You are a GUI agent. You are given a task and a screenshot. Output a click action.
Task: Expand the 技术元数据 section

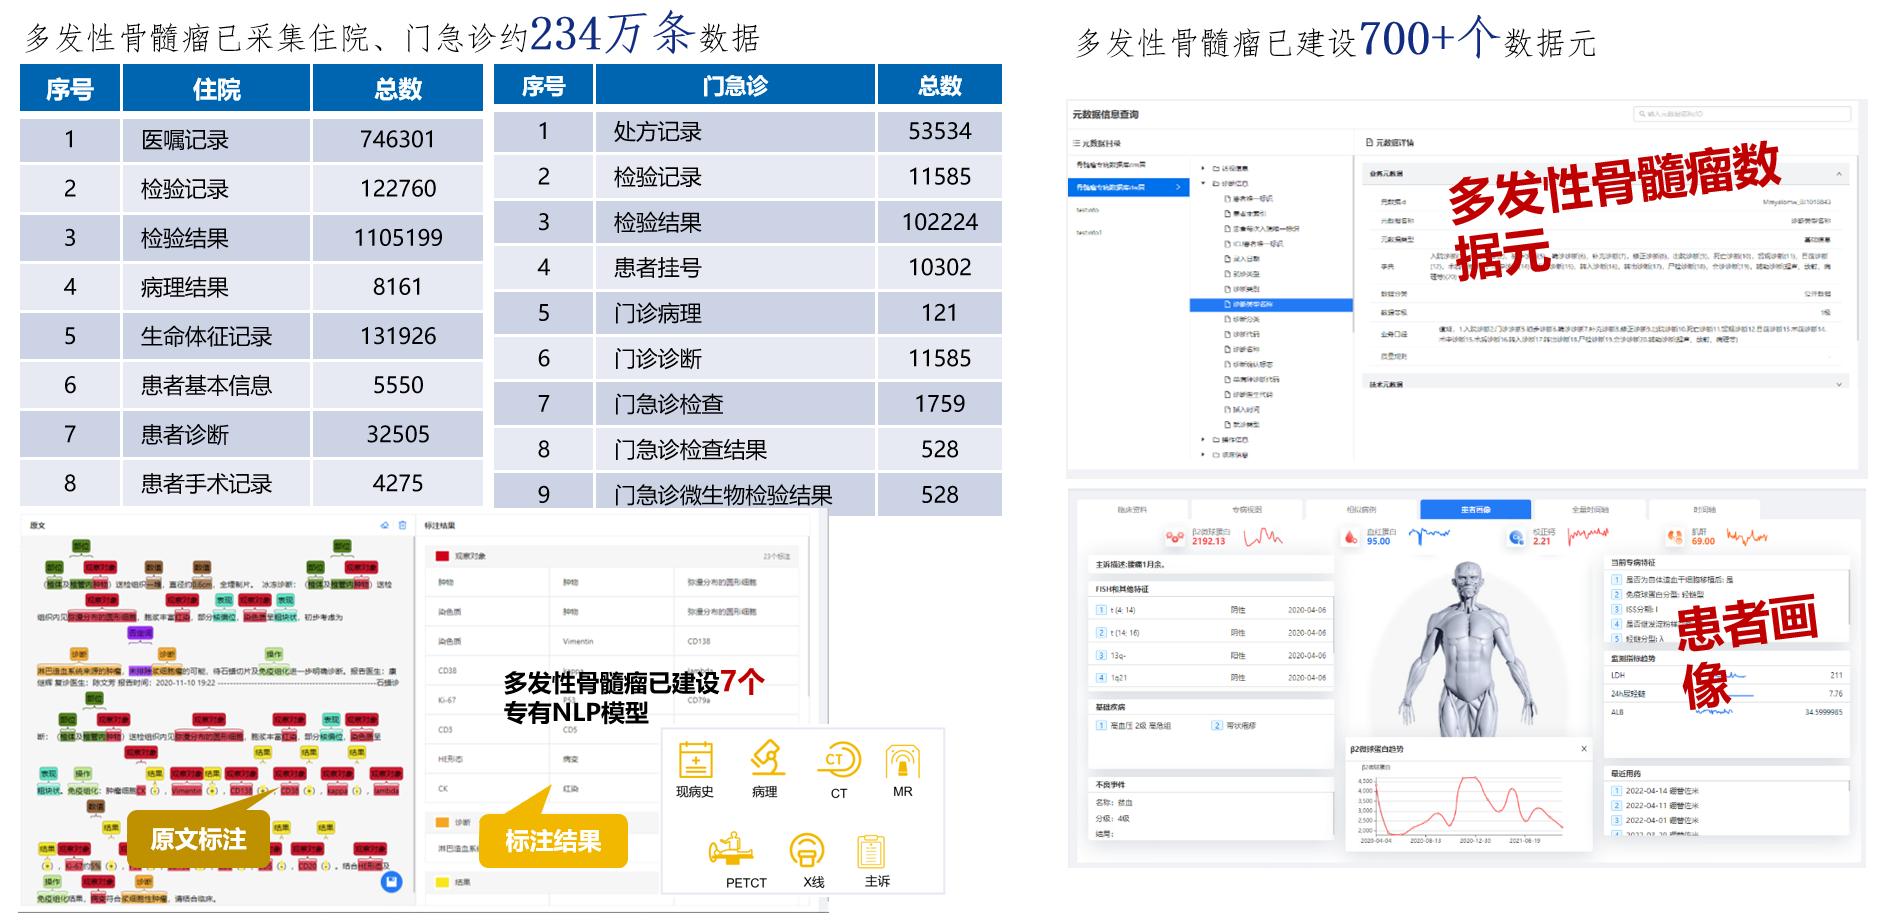tap(1838, 384)
